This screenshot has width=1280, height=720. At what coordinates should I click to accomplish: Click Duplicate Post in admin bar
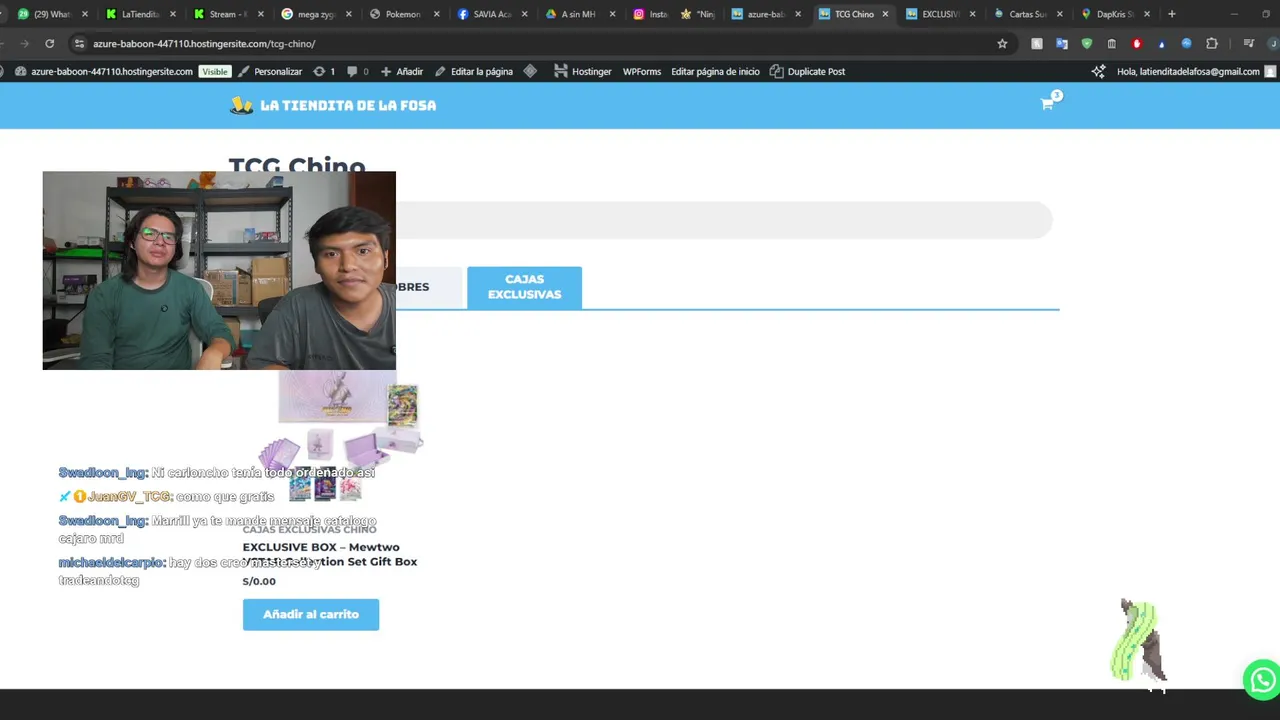[x=807, y=72]
